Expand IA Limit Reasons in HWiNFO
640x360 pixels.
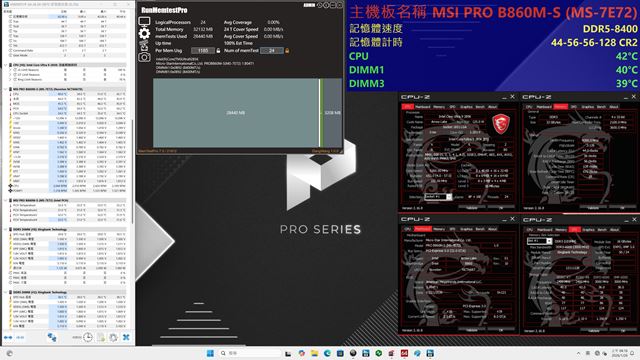10,70
